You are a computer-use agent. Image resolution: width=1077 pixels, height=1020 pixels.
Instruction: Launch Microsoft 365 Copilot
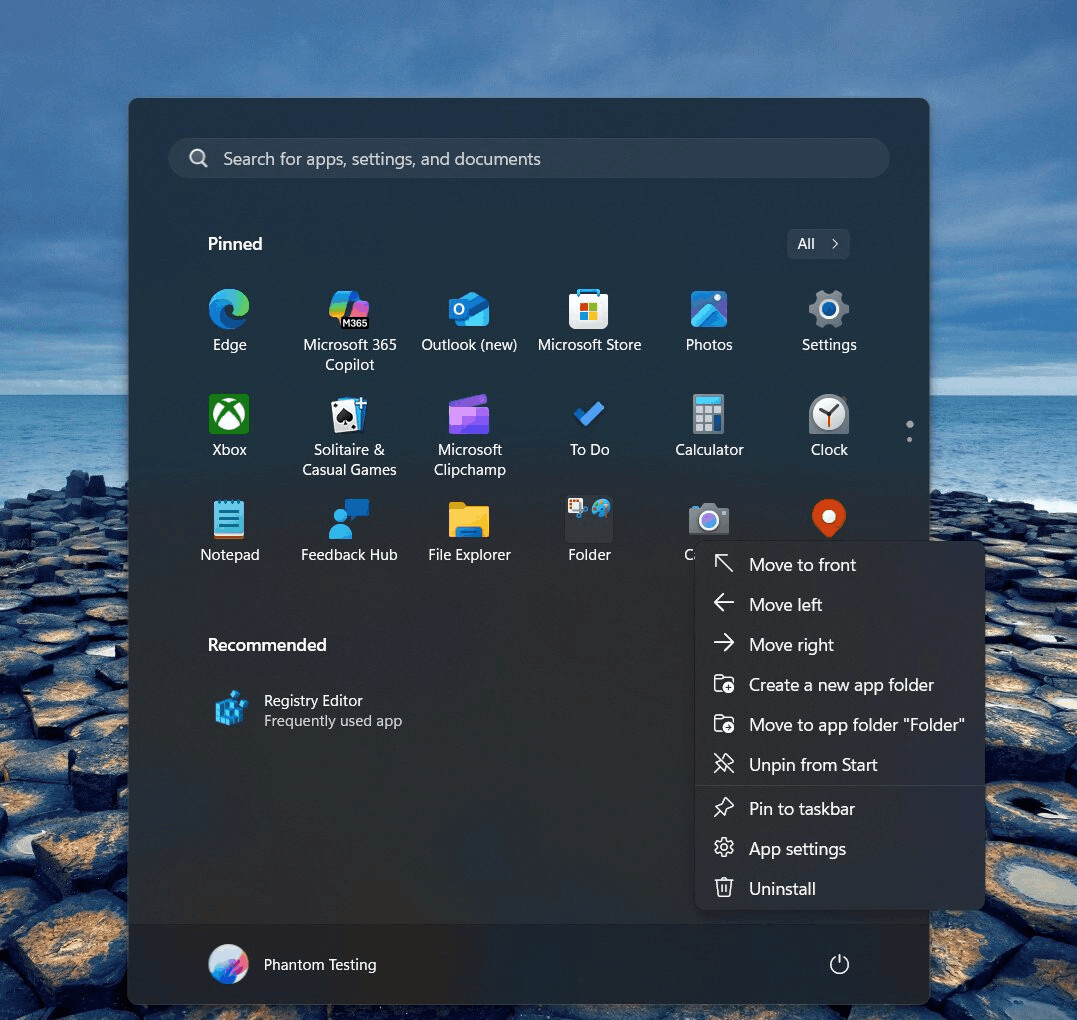(x=350, y=331)
